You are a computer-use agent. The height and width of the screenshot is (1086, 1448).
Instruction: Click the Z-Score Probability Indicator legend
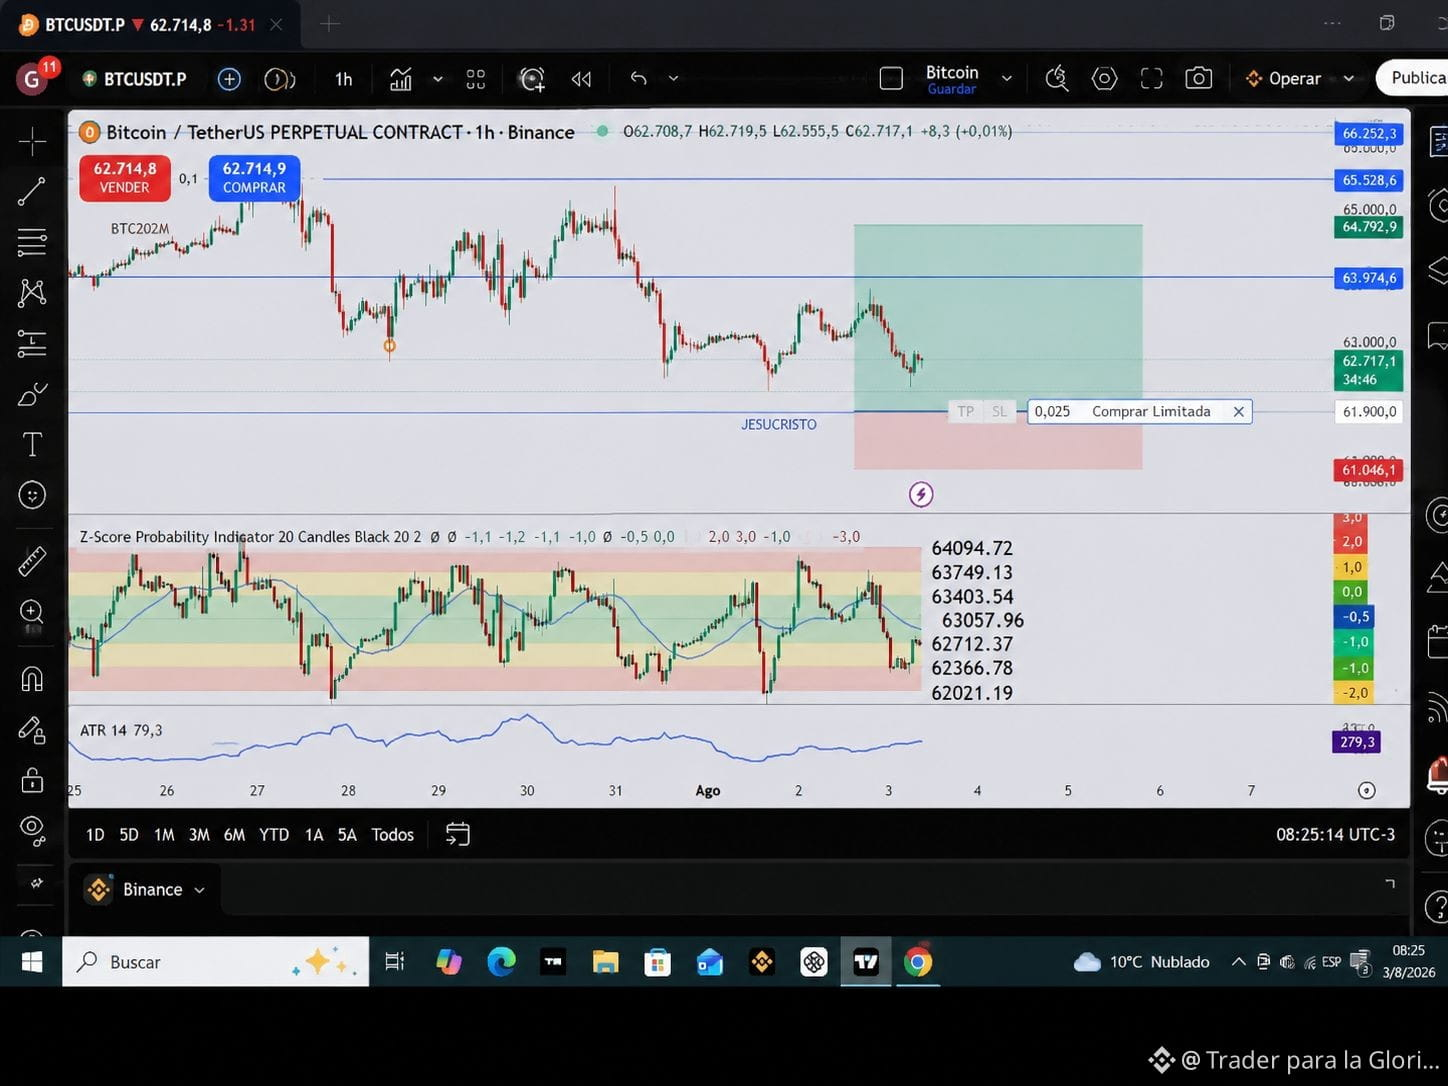(x=250, y=537)
